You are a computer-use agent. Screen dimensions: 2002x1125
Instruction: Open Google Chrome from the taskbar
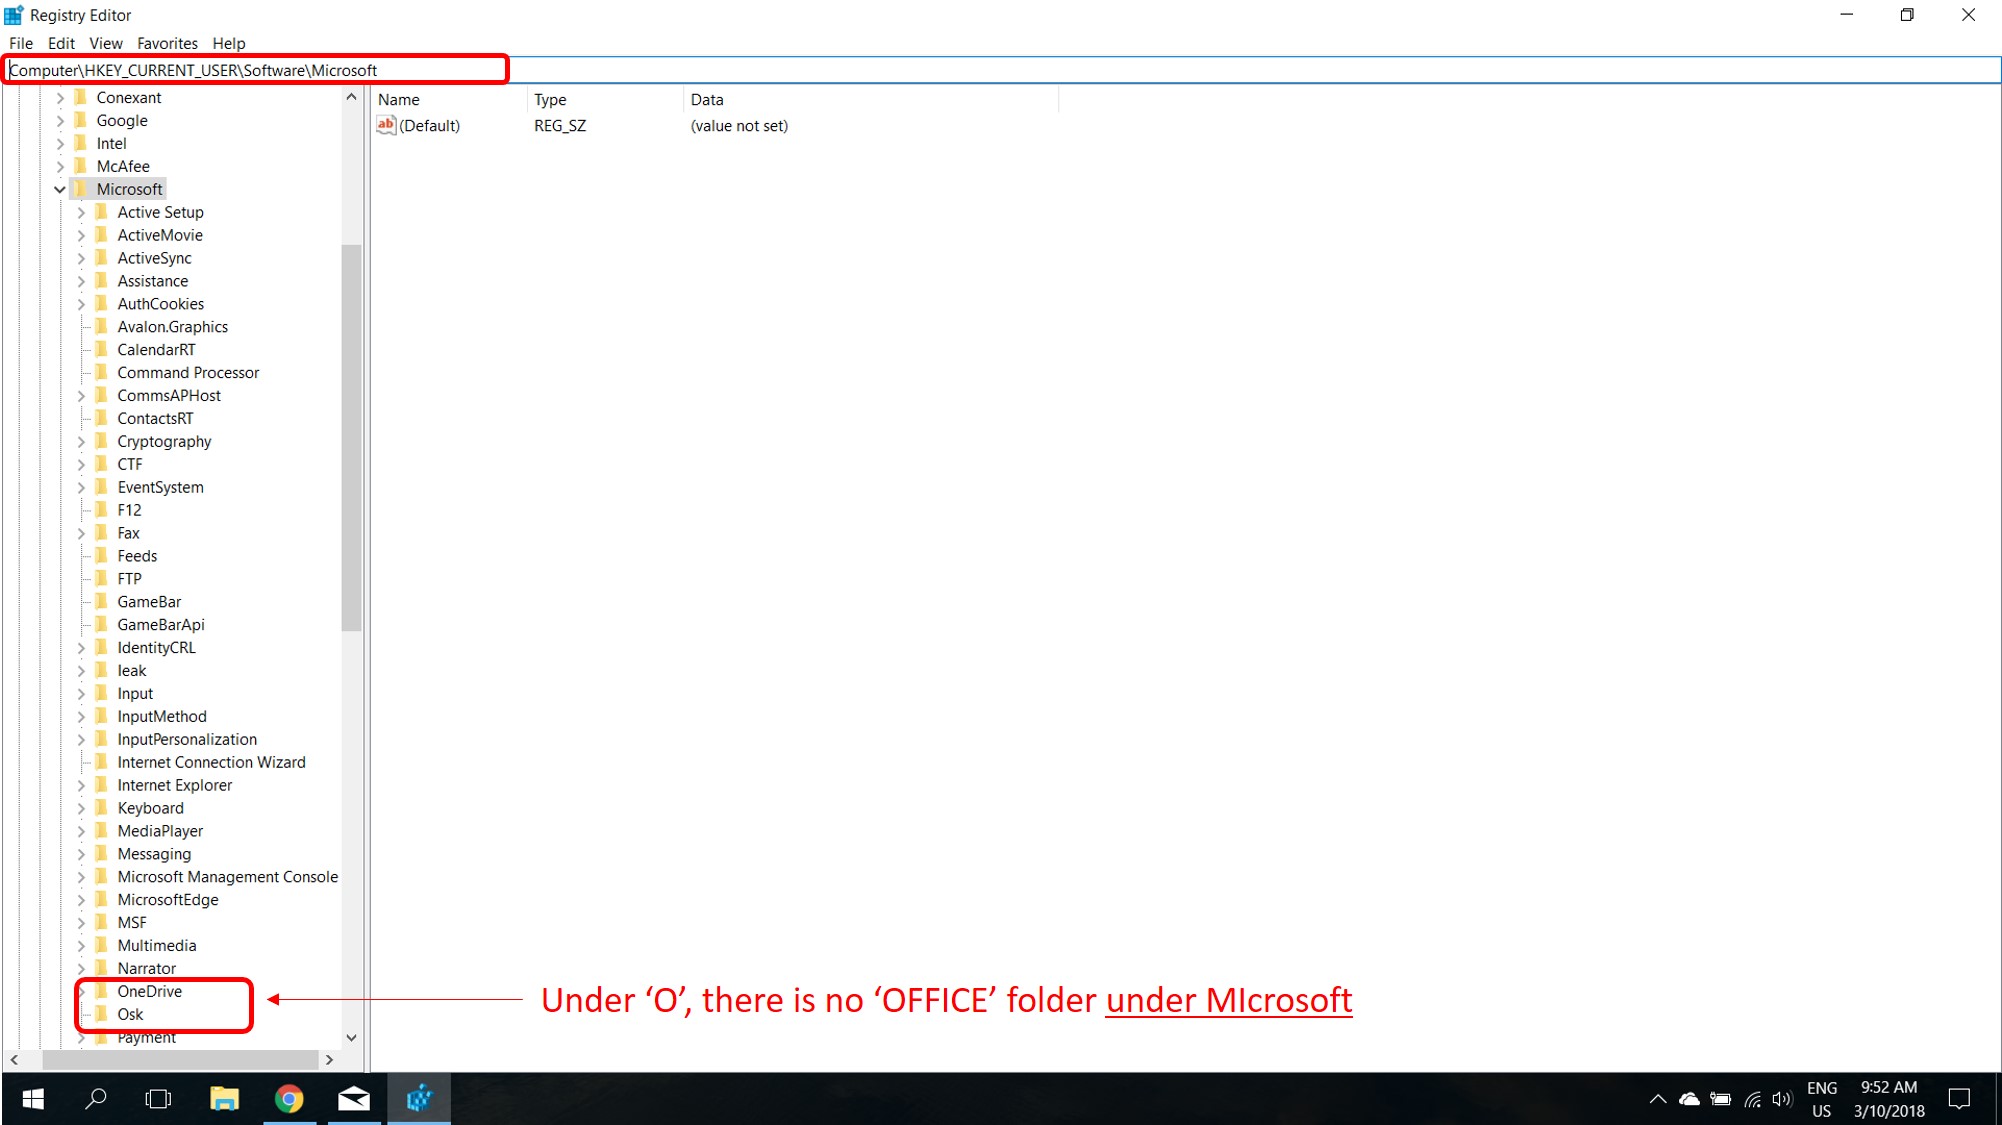[x=289, y=1099]
